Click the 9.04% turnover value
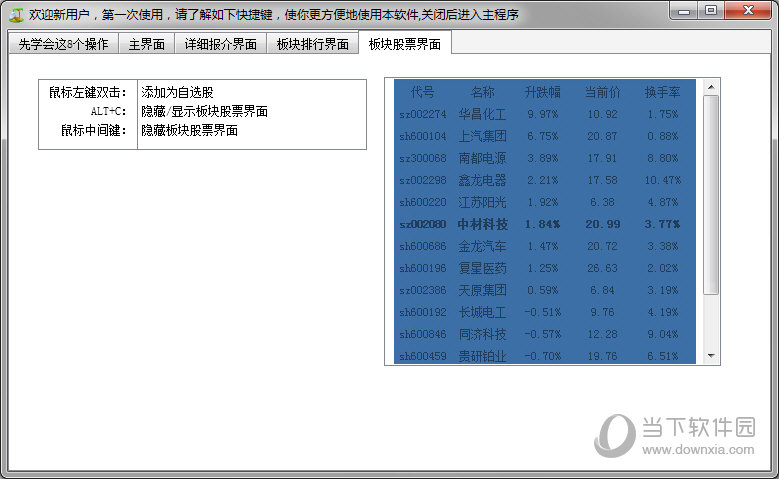 (x=662, y=334)
